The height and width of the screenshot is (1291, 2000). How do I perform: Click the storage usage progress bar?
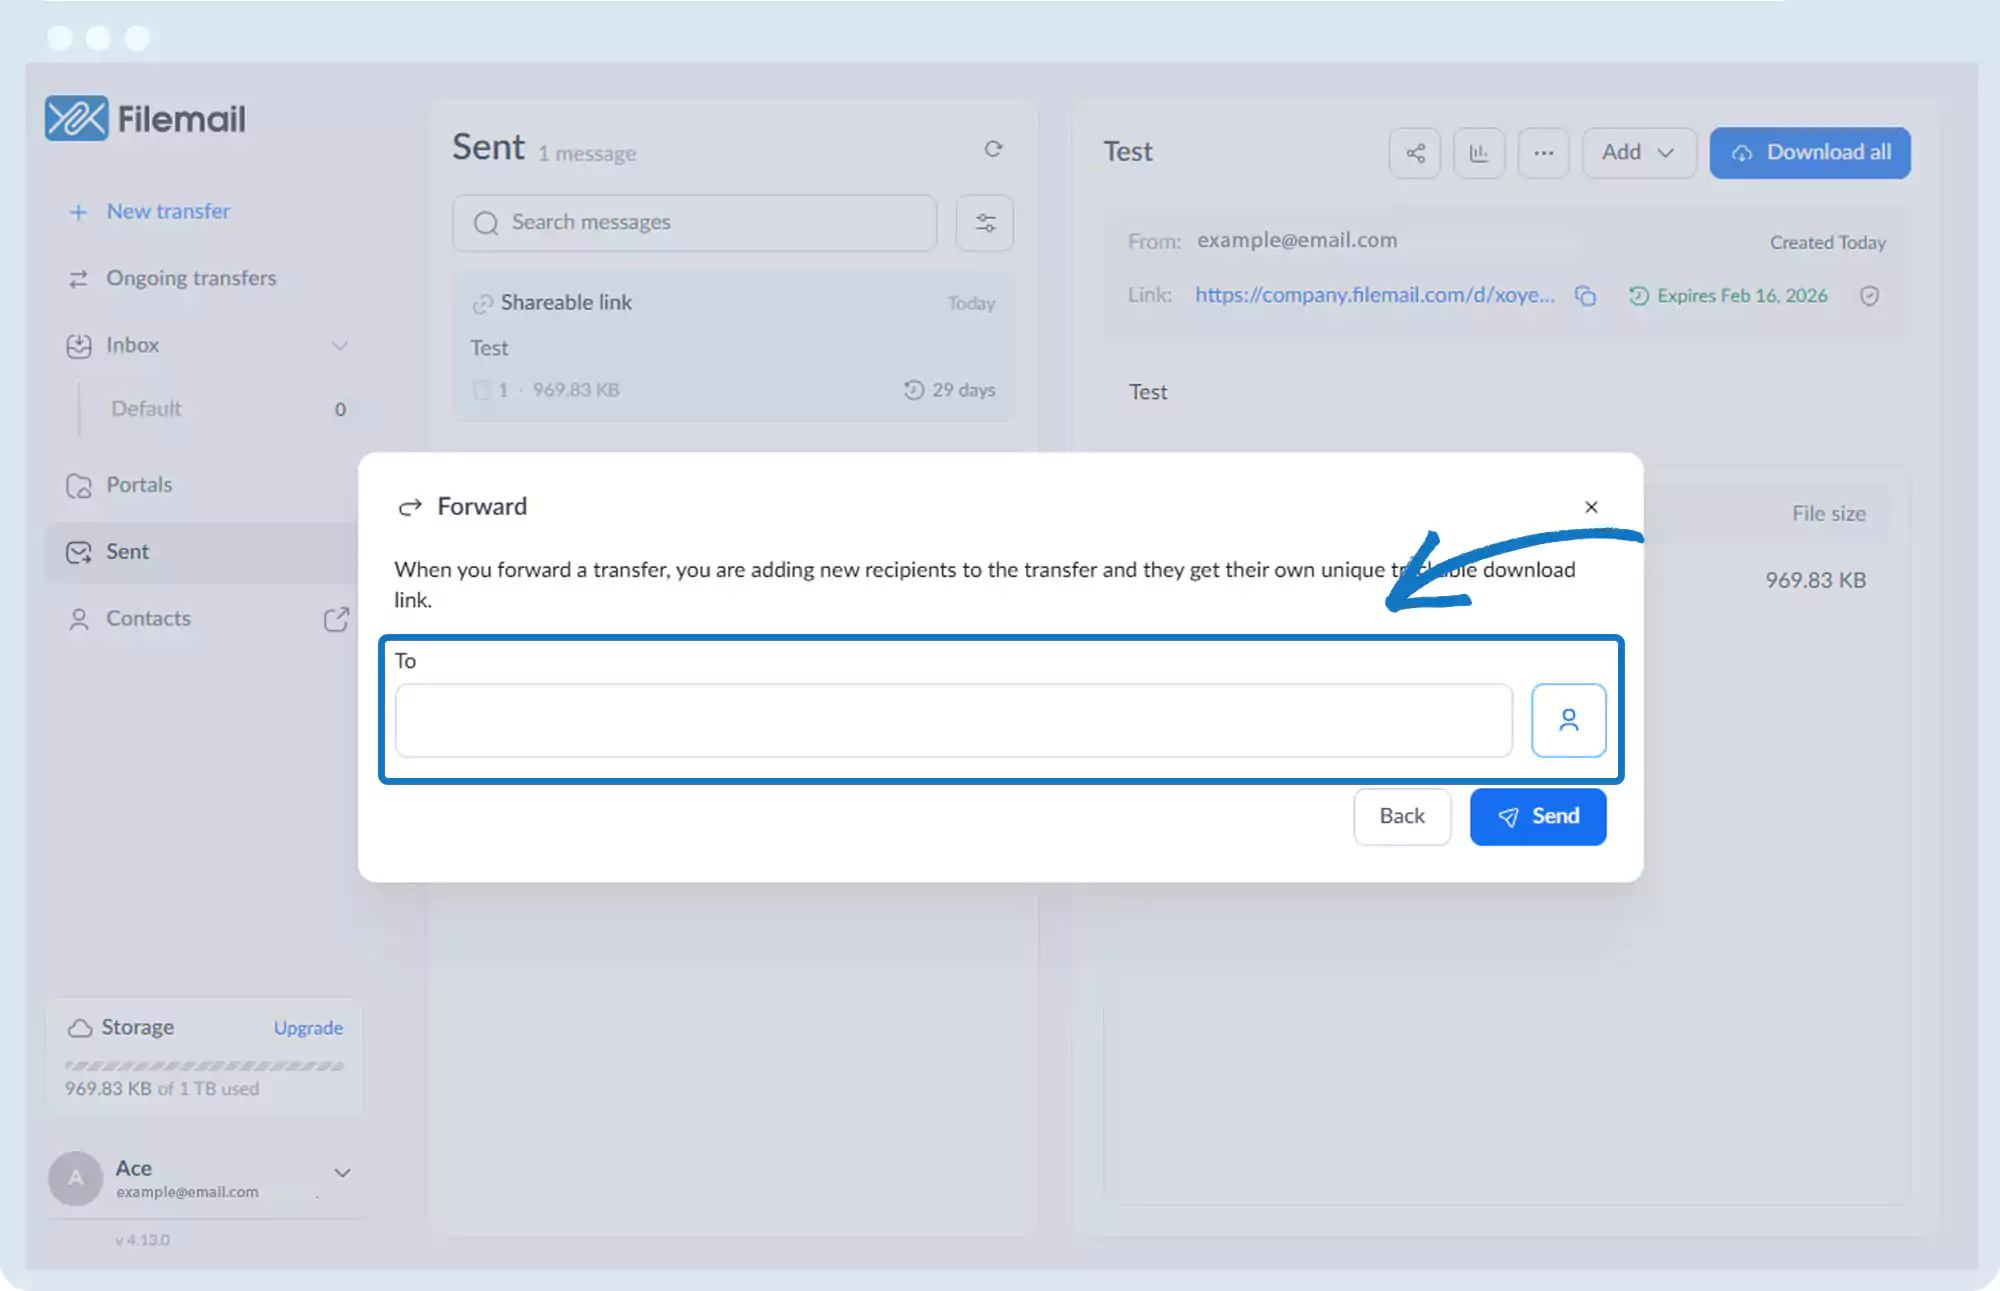204,1066
